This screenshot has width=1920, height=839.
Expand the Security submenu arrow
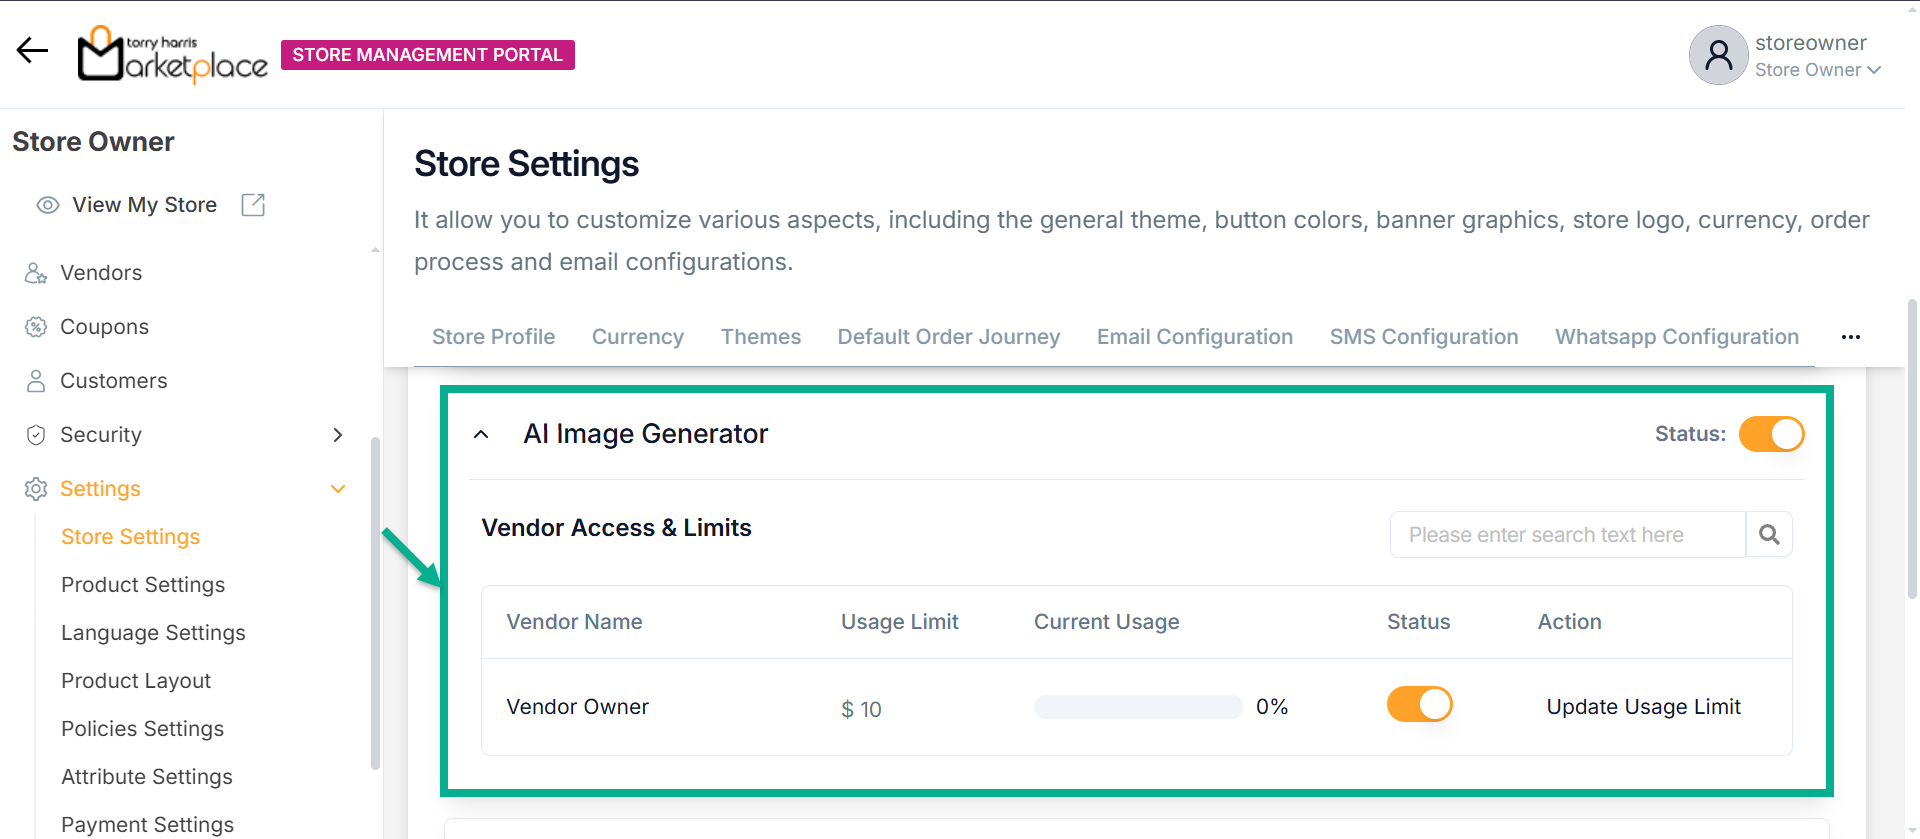(x=338, y=435)
